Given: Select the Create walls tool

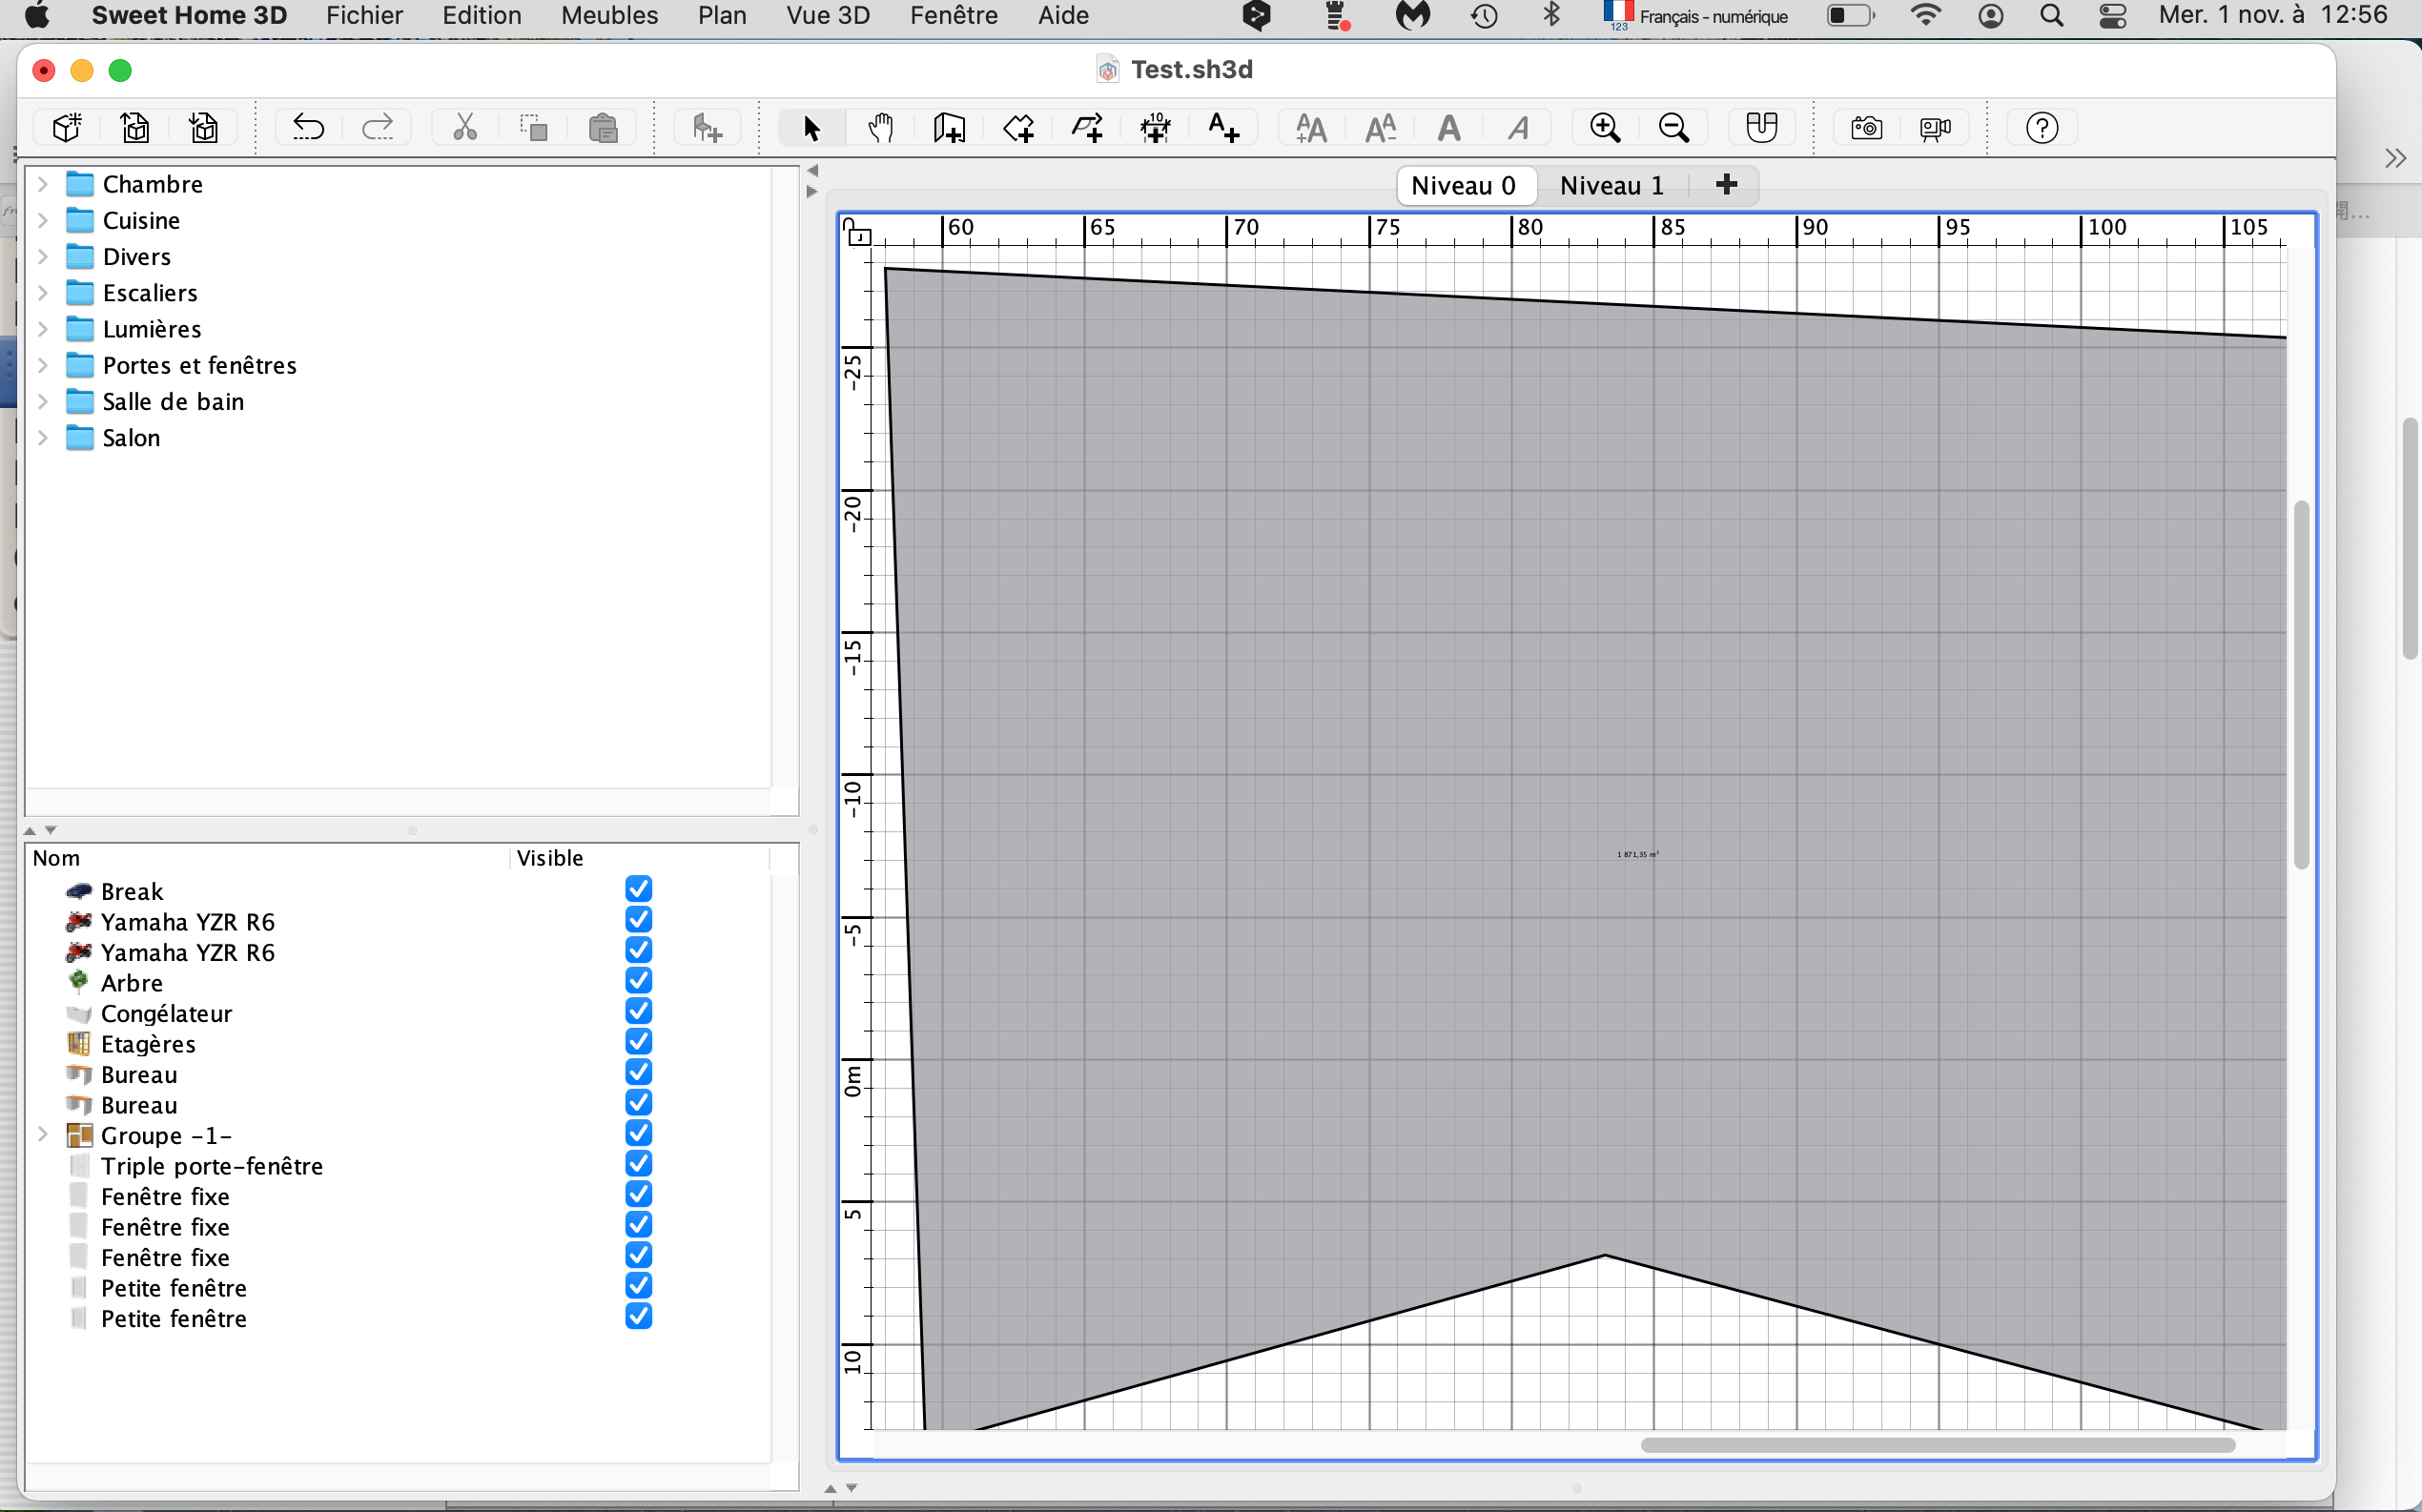Looking at the screenshot, I should [x=949, y=128].
